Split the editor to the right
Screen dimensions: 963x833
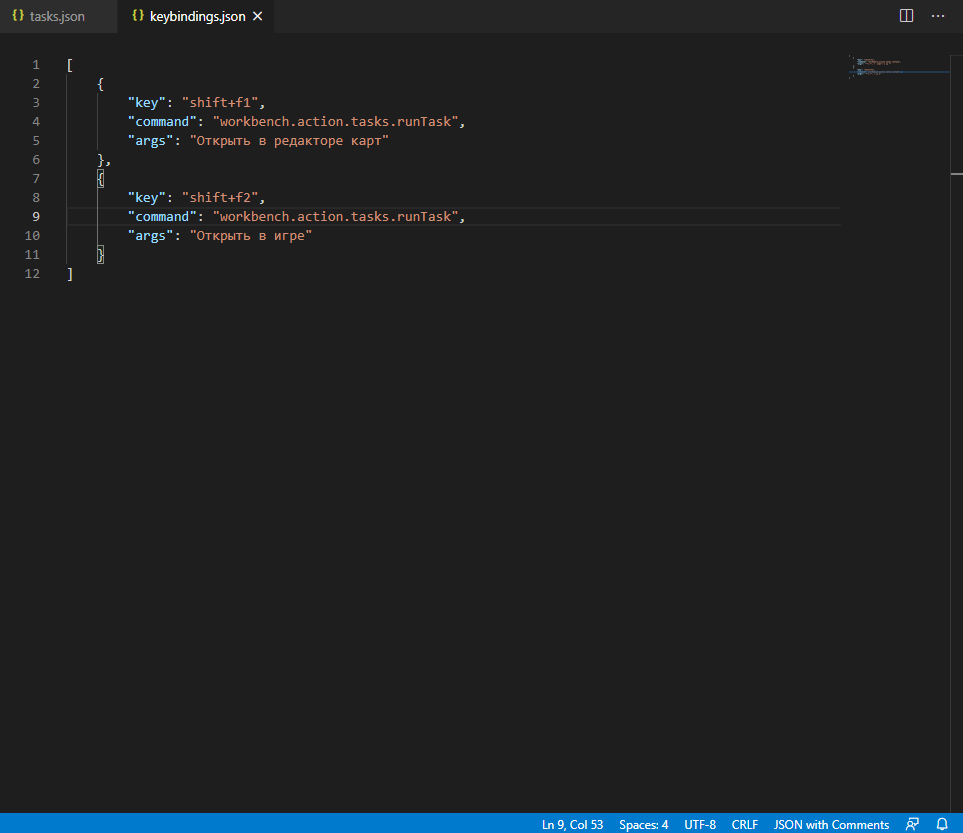coord(906,16)
